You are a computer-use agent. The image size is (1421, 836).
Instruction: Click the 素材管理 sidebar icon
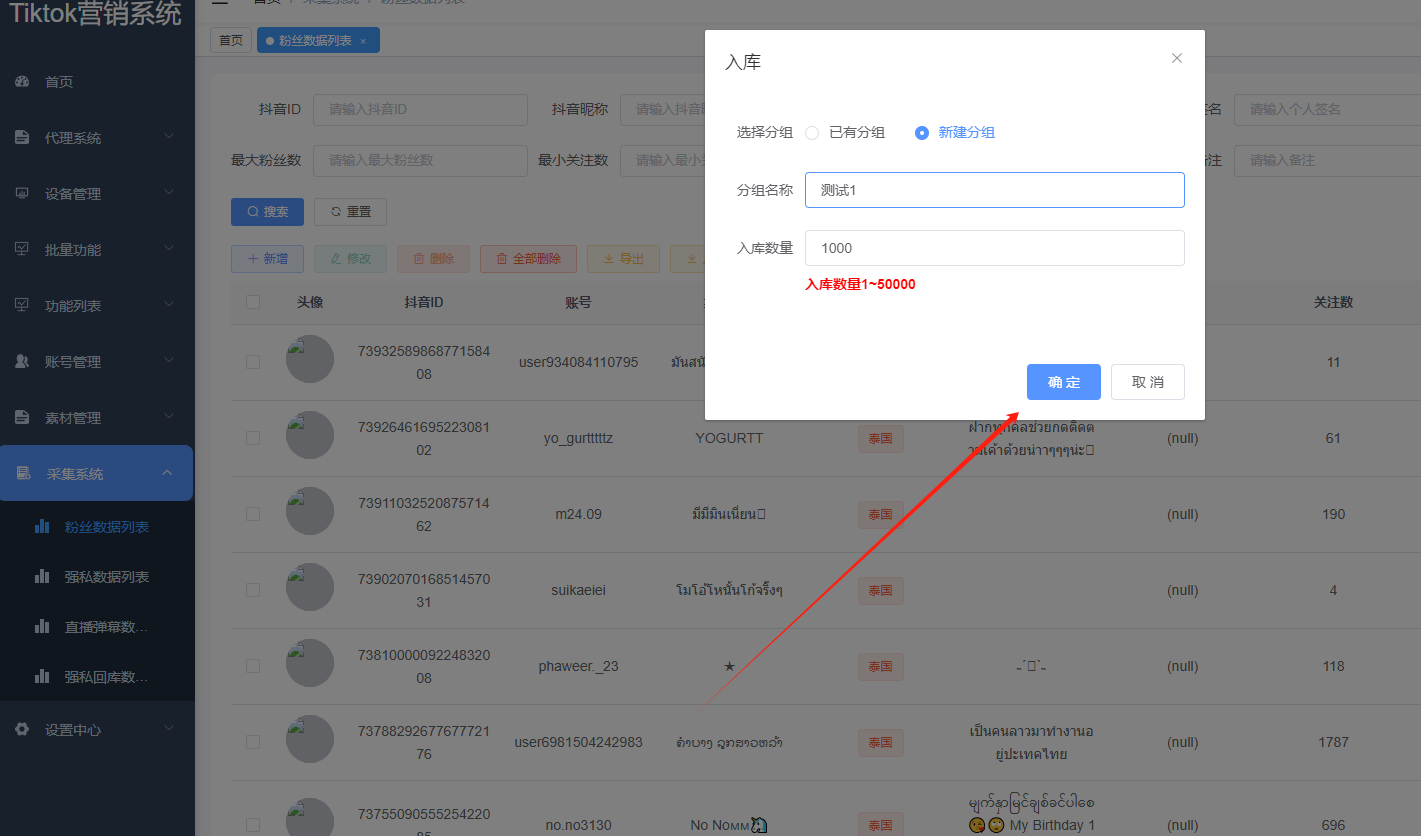(22, 418)
